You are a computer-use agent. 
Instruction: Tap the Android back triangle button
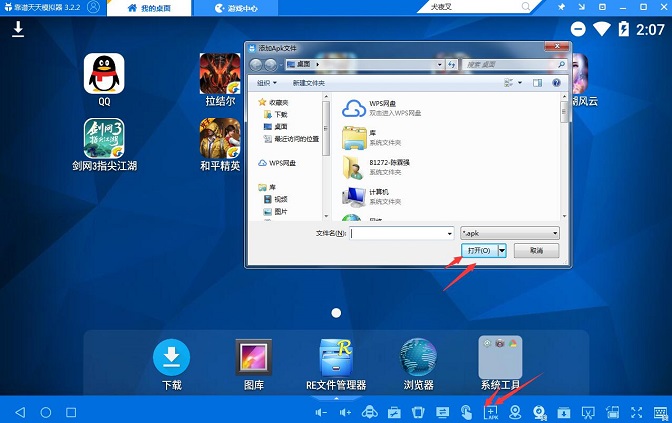point(20,412)
